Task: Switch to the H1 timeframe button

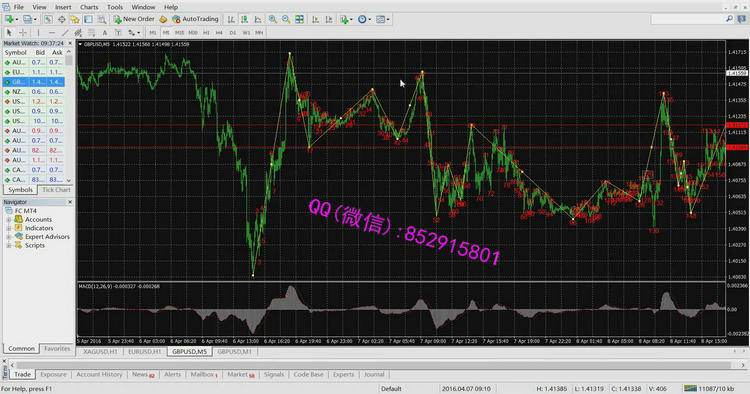Action: click(x=206, y=33)
